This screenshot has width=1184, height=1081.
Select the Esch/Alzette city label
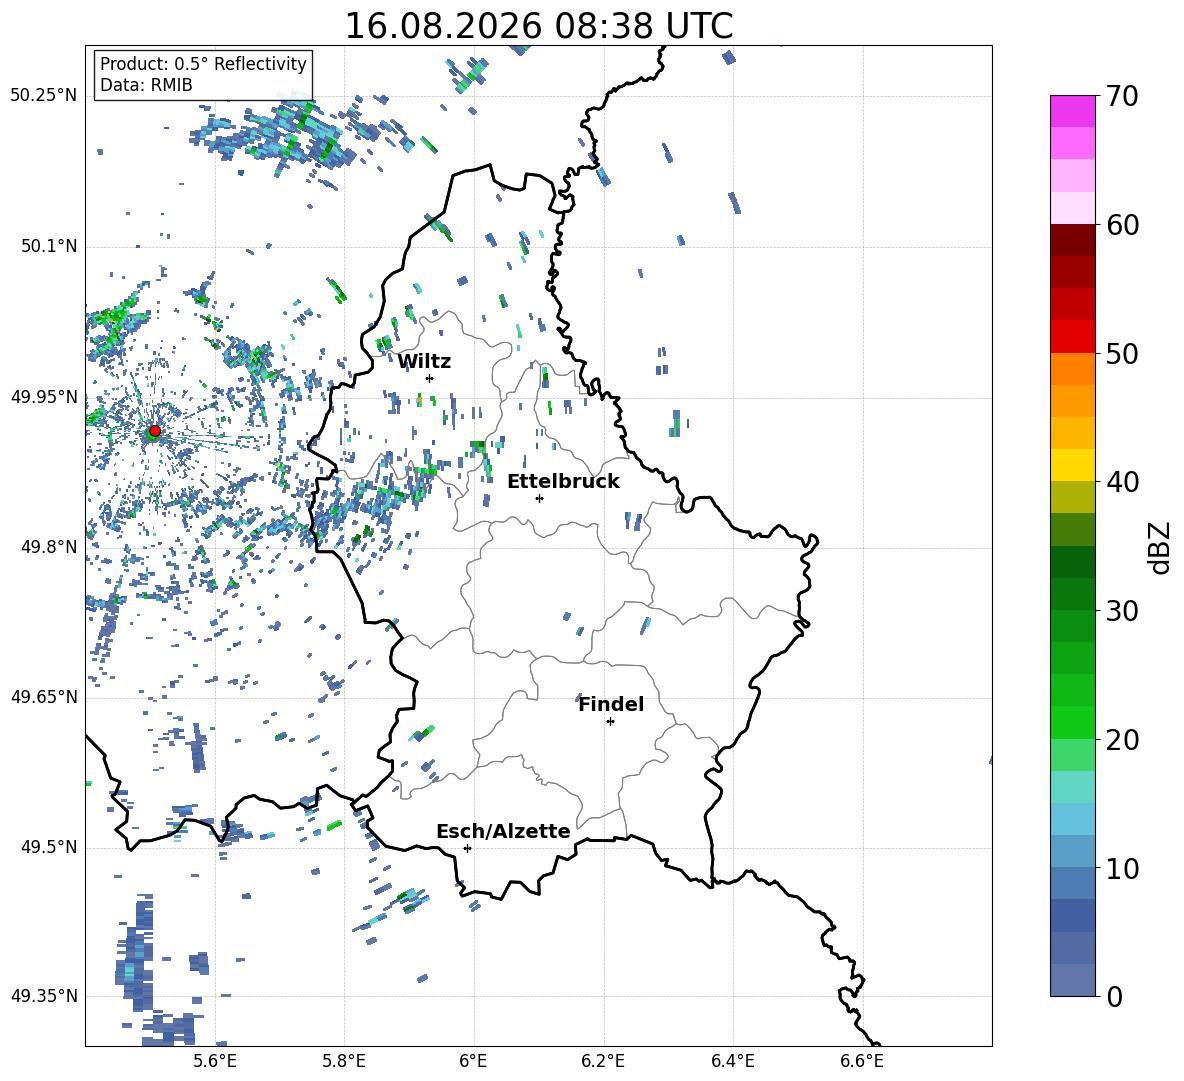503,831
